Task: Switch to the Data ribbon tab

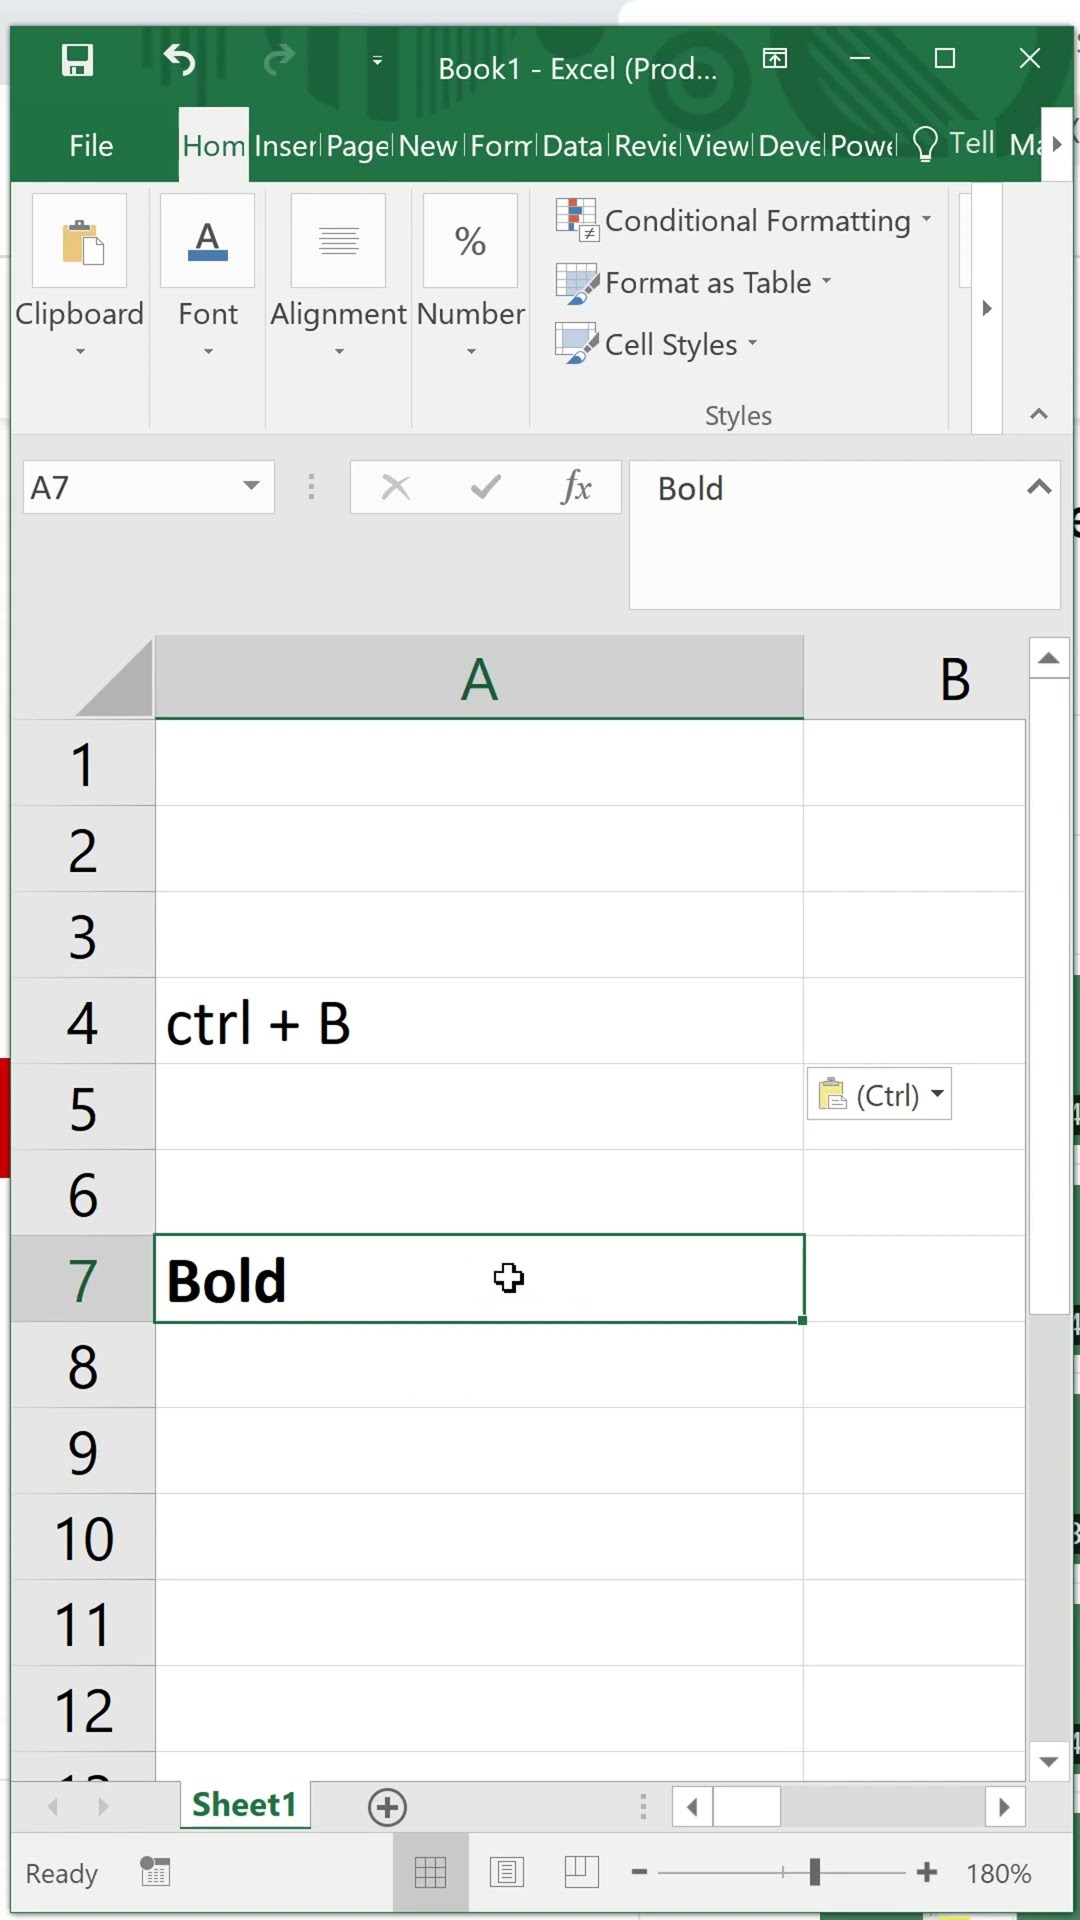Action: point(573,146)
